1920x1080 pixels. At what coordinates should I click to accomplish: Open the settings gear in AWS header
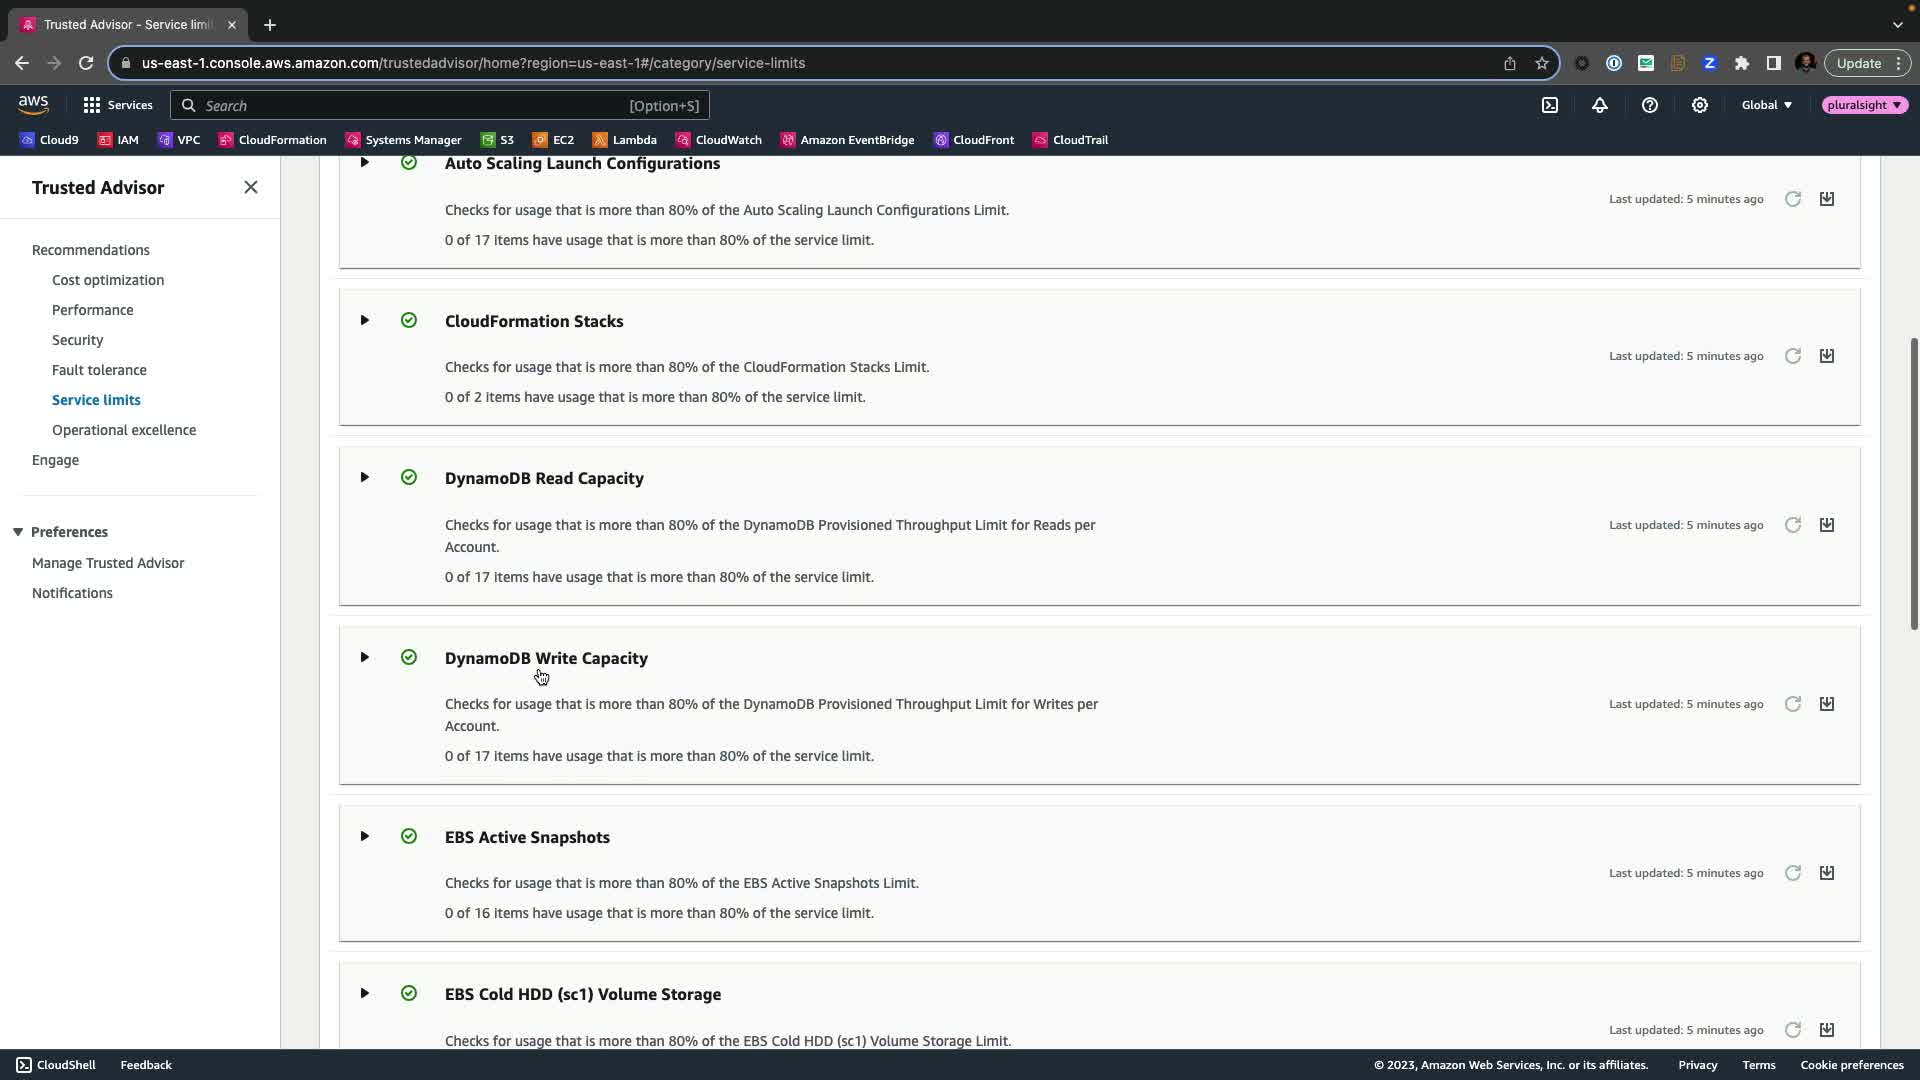pyautogui.click(x=1699, y=105)
